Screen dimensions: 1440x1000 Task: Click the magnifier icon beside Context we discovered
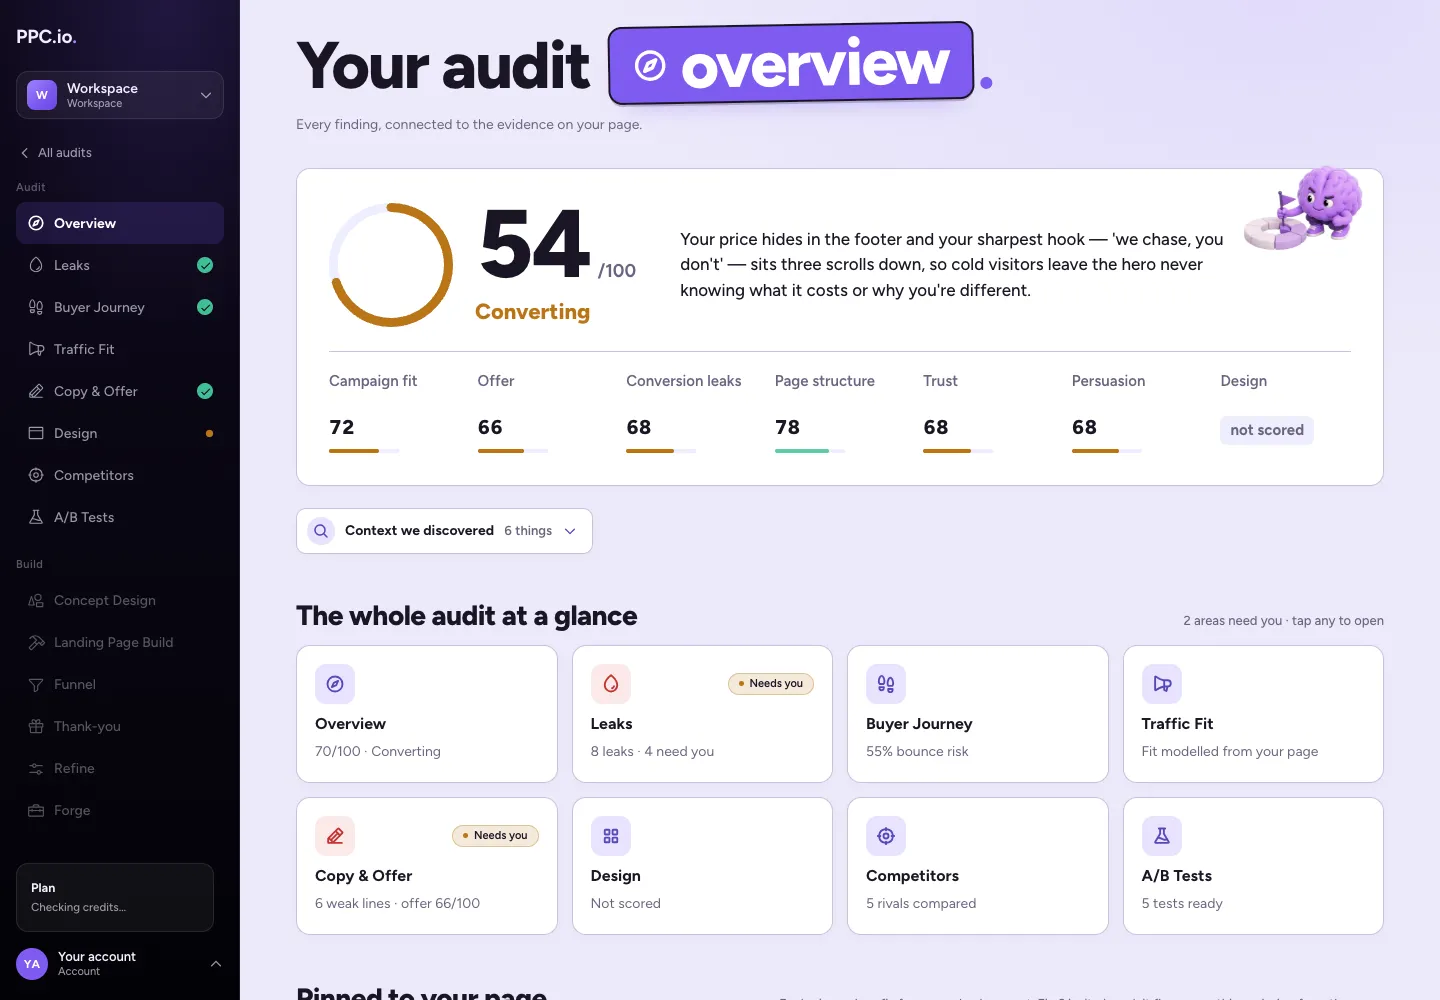(321, 531)
